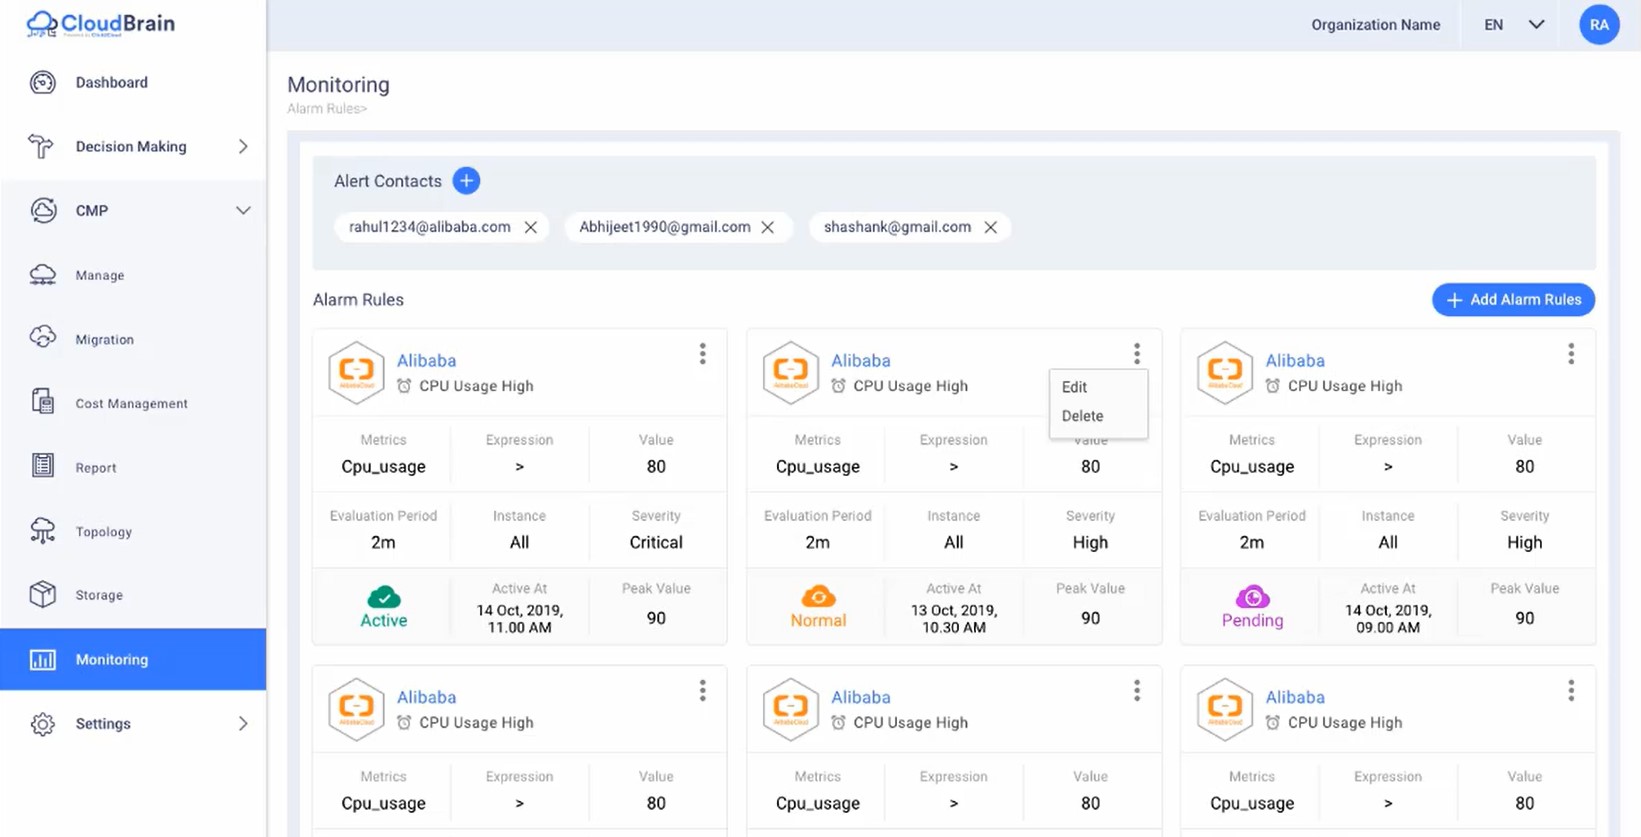The width and height of the screenshot is (1641, 837).
Task: Click the Monitoring chart icon
Action: tap(43, 659)
